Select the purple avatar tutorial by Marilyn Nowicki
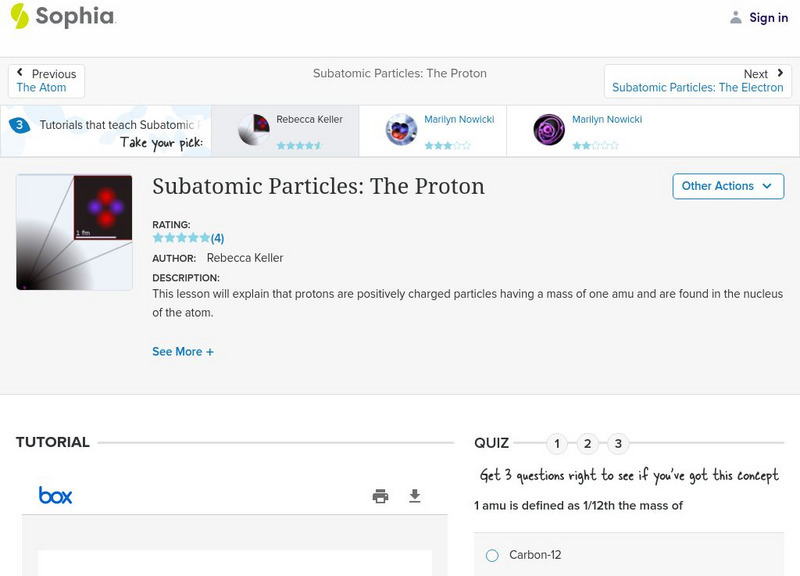 click(549, 130)
